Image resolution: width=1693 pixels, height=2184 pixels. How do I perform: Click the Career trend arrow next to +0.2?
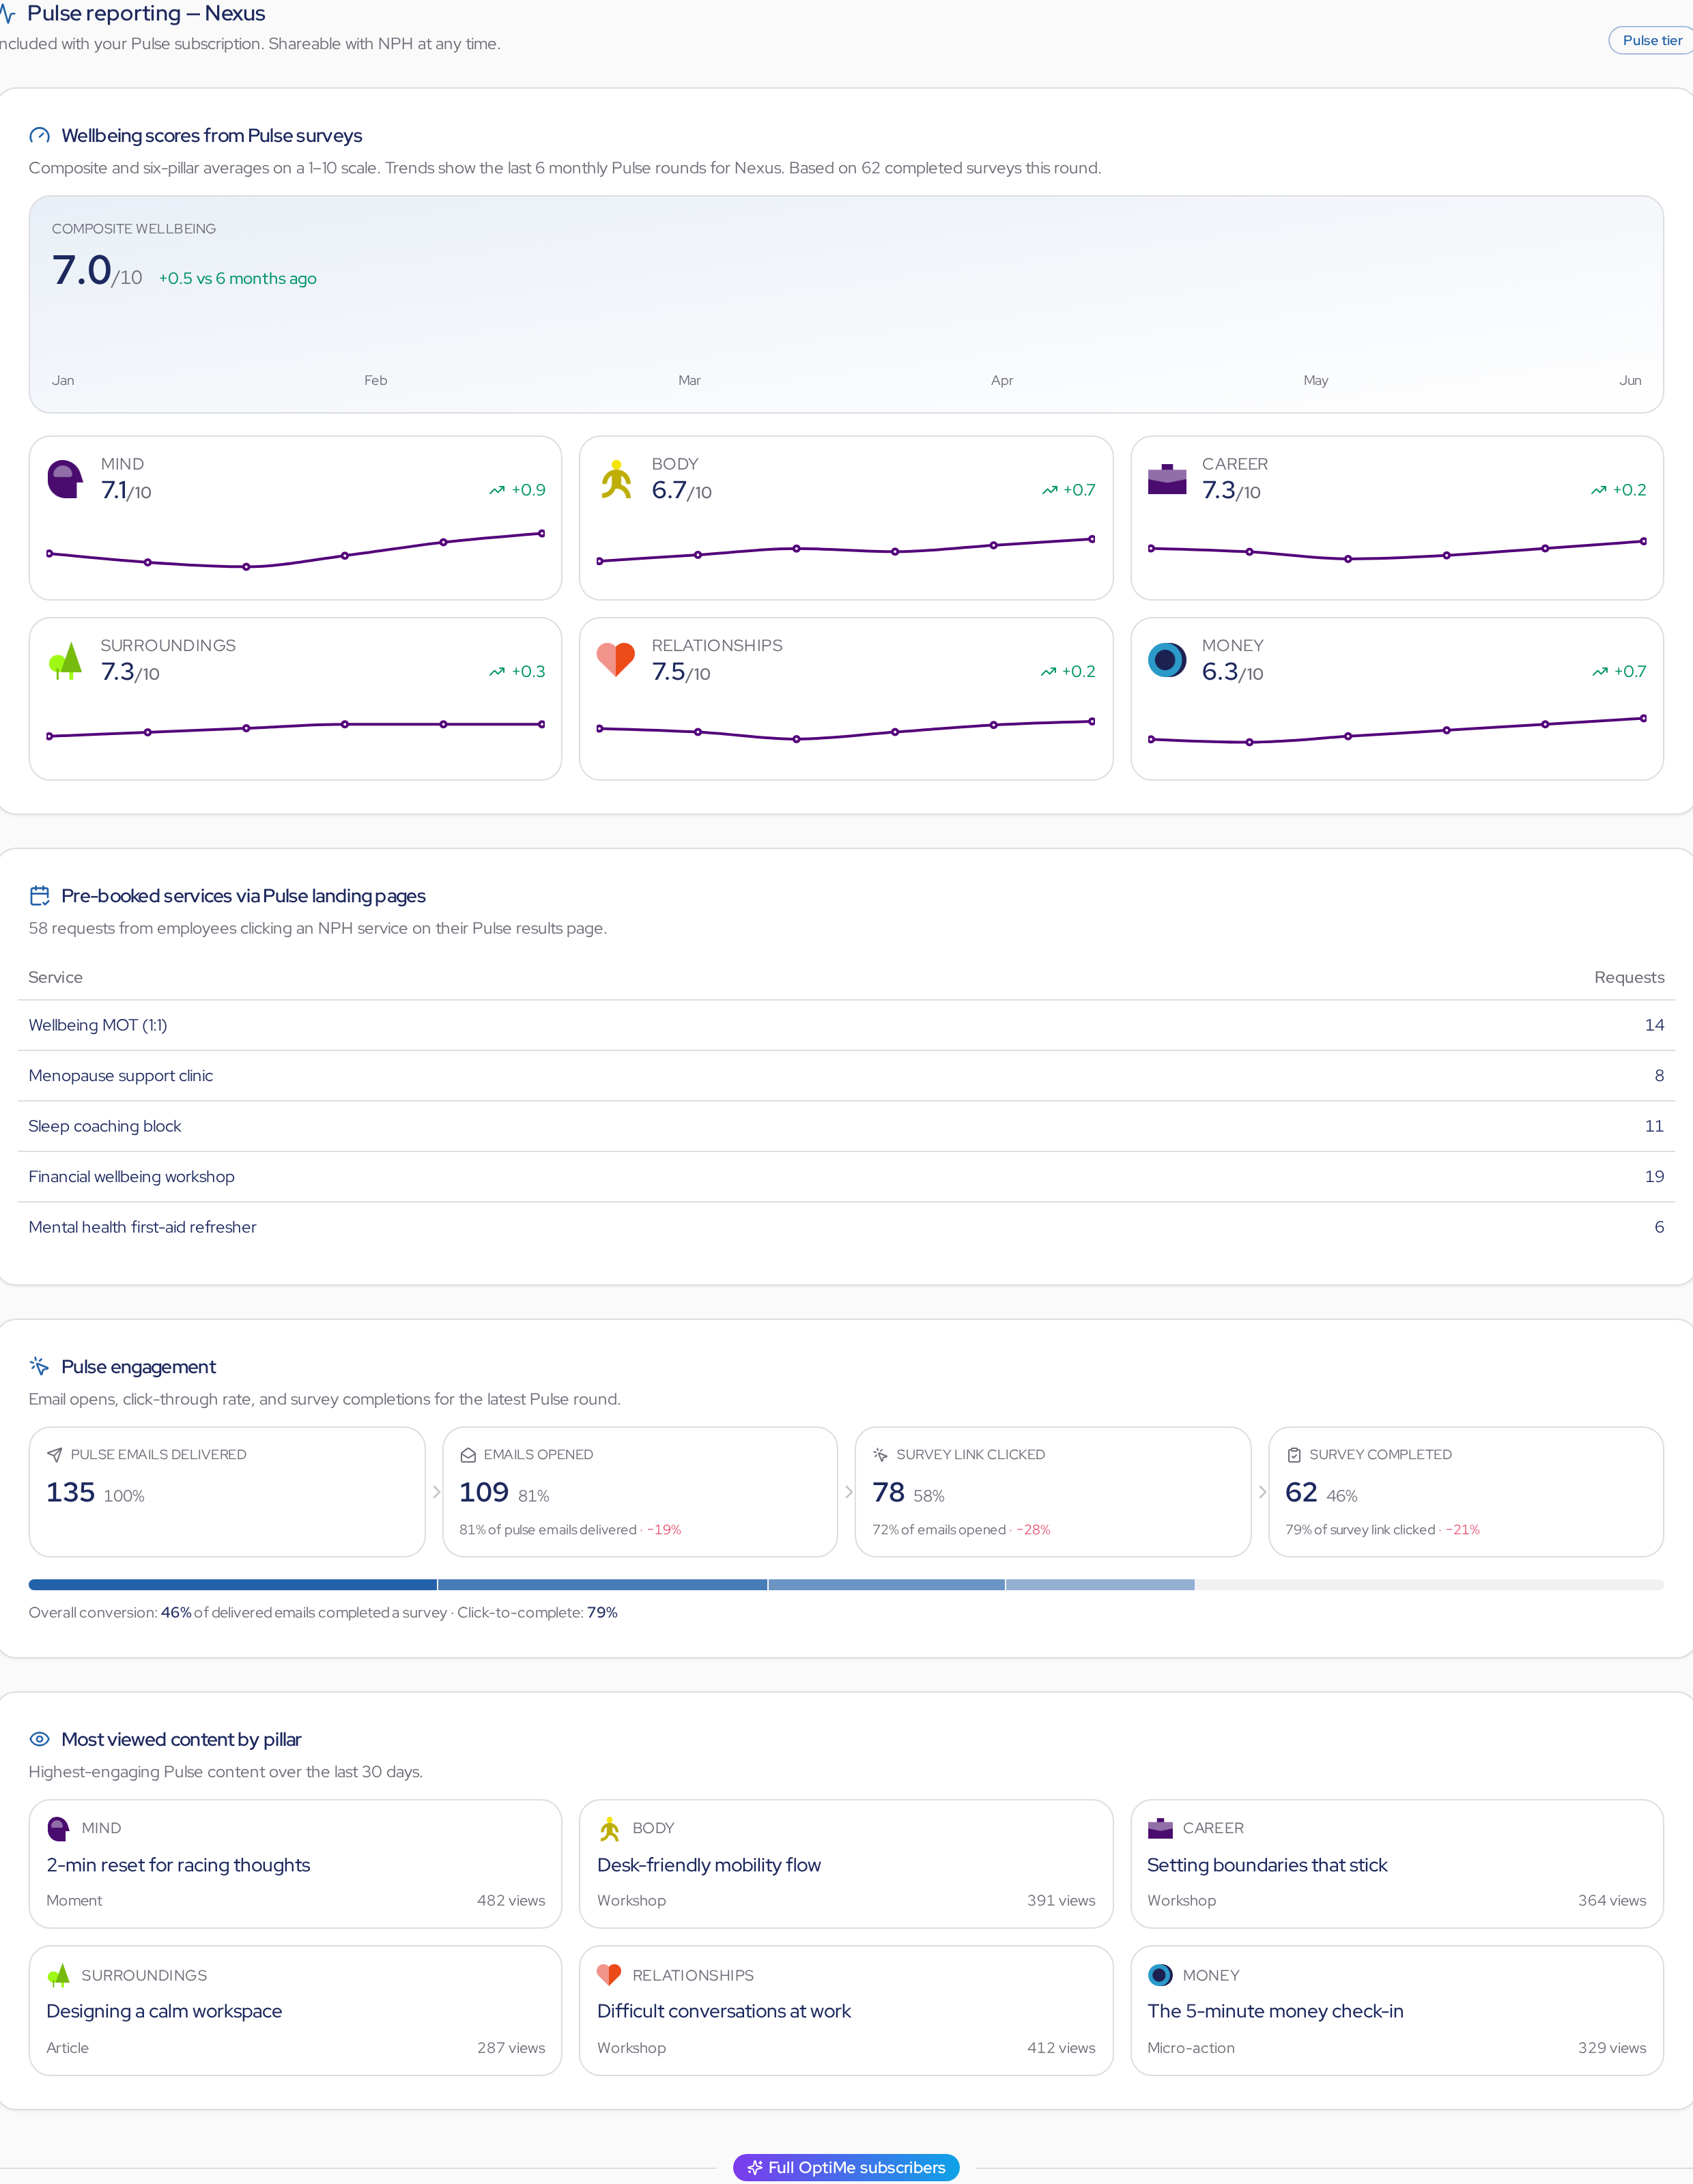(x=1599, y=490)
